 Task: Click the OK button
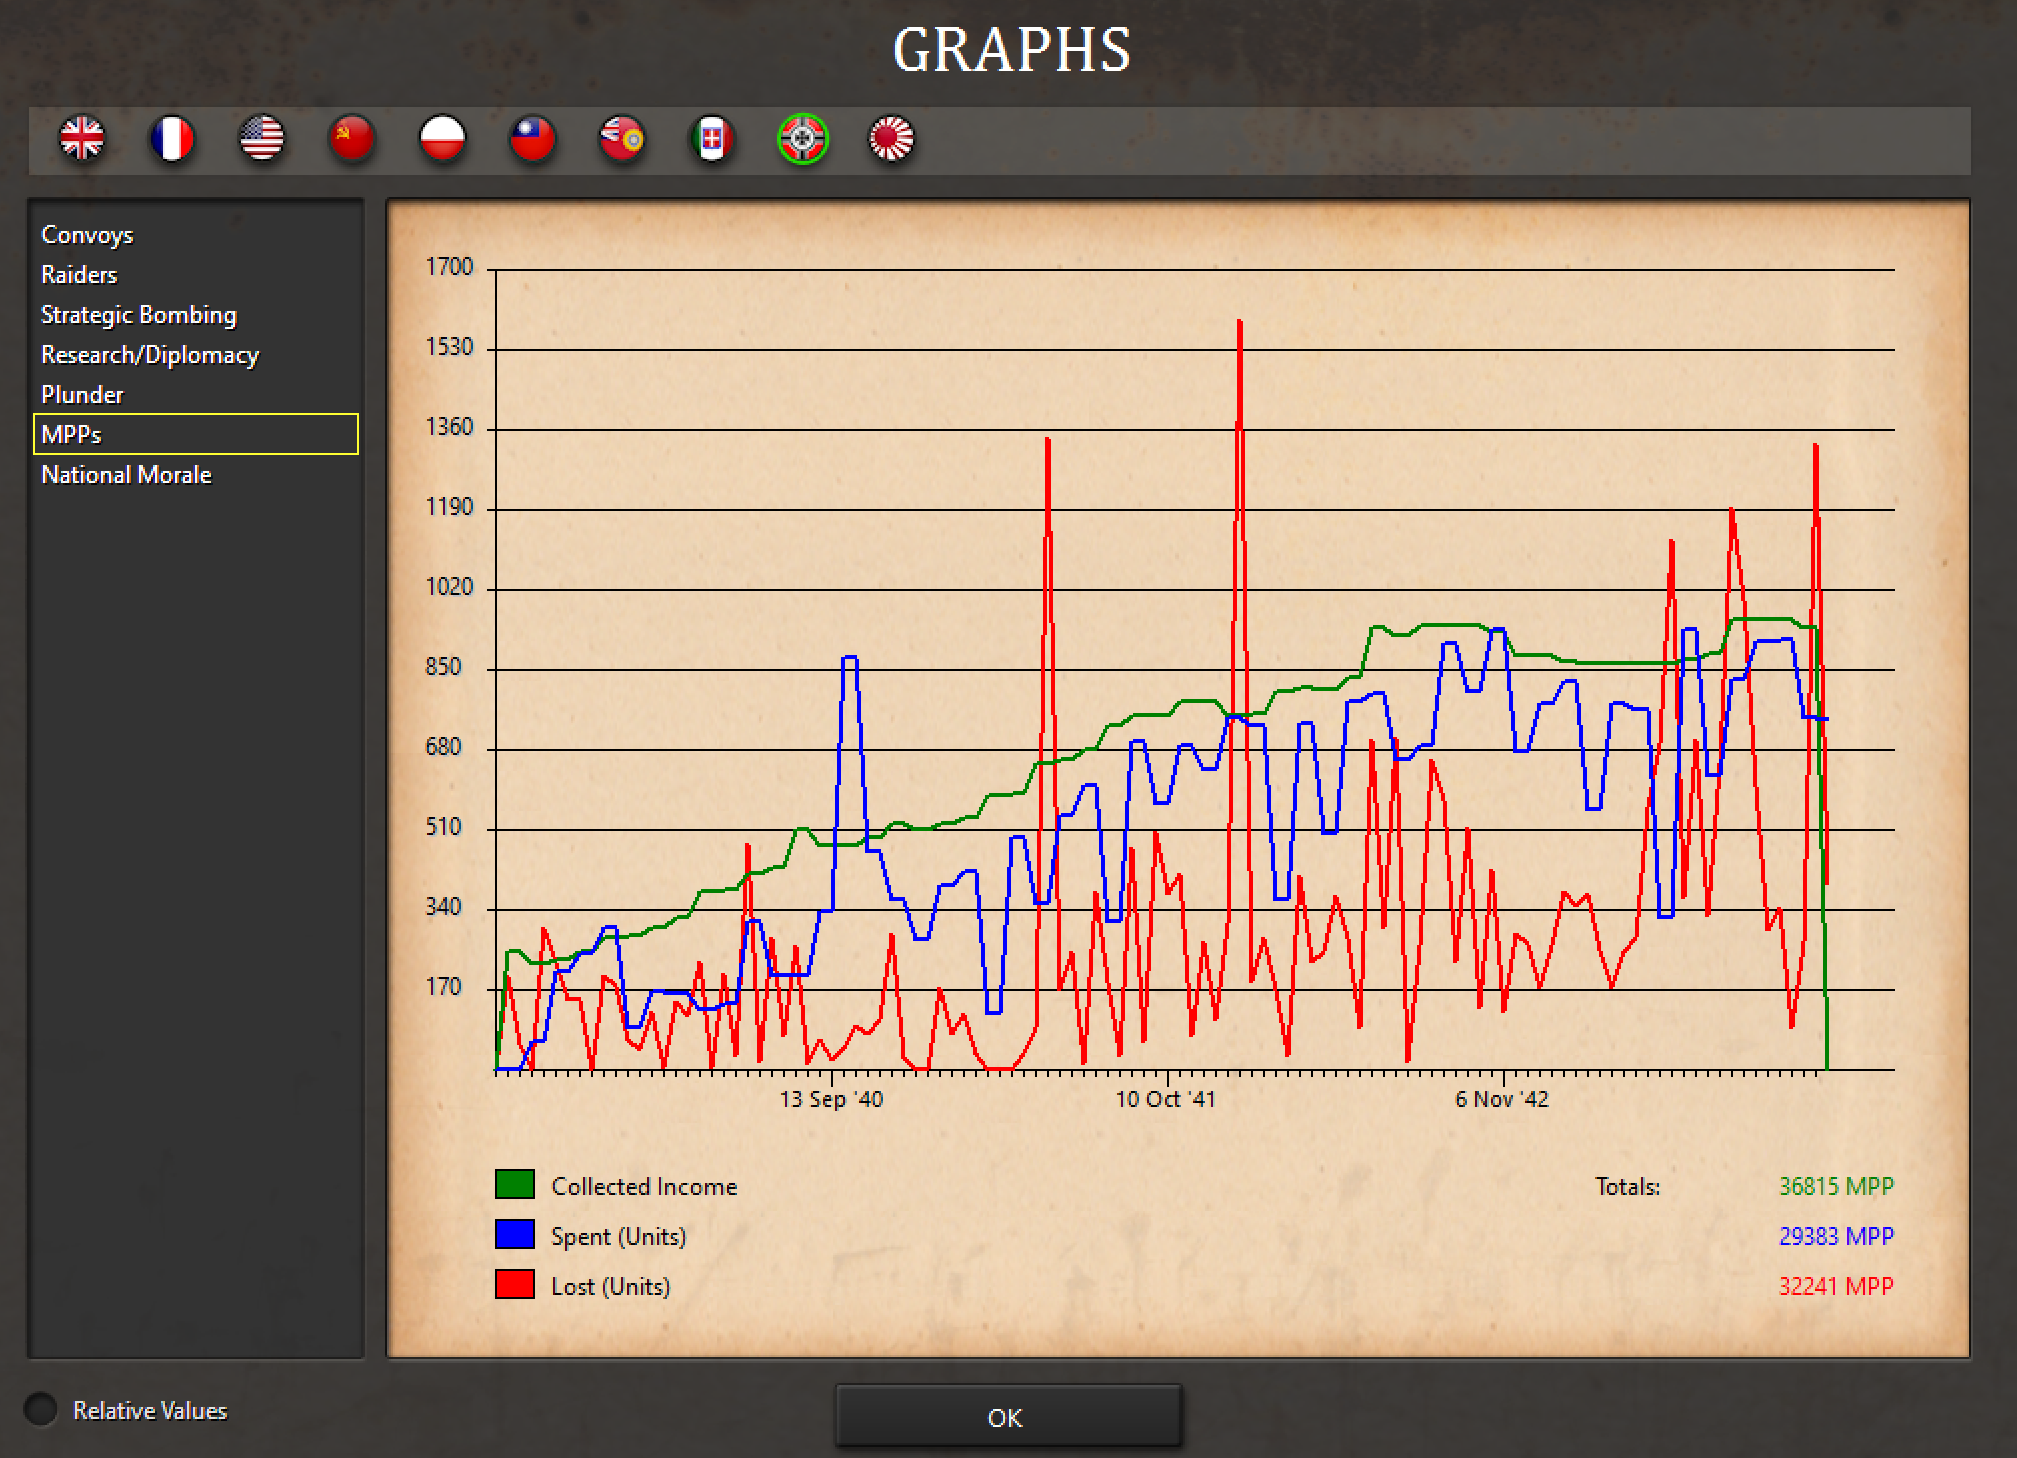1008,1416
